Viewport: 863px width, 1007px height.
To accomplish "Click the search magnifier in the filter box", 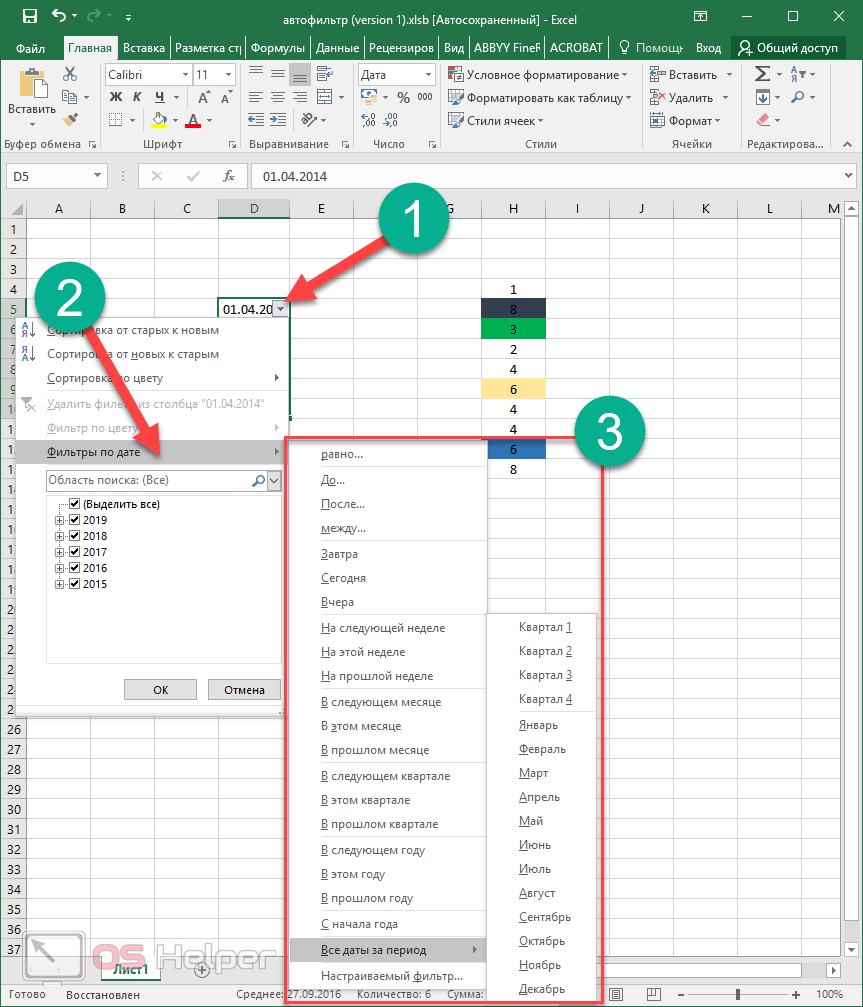I will click(258, 481).
